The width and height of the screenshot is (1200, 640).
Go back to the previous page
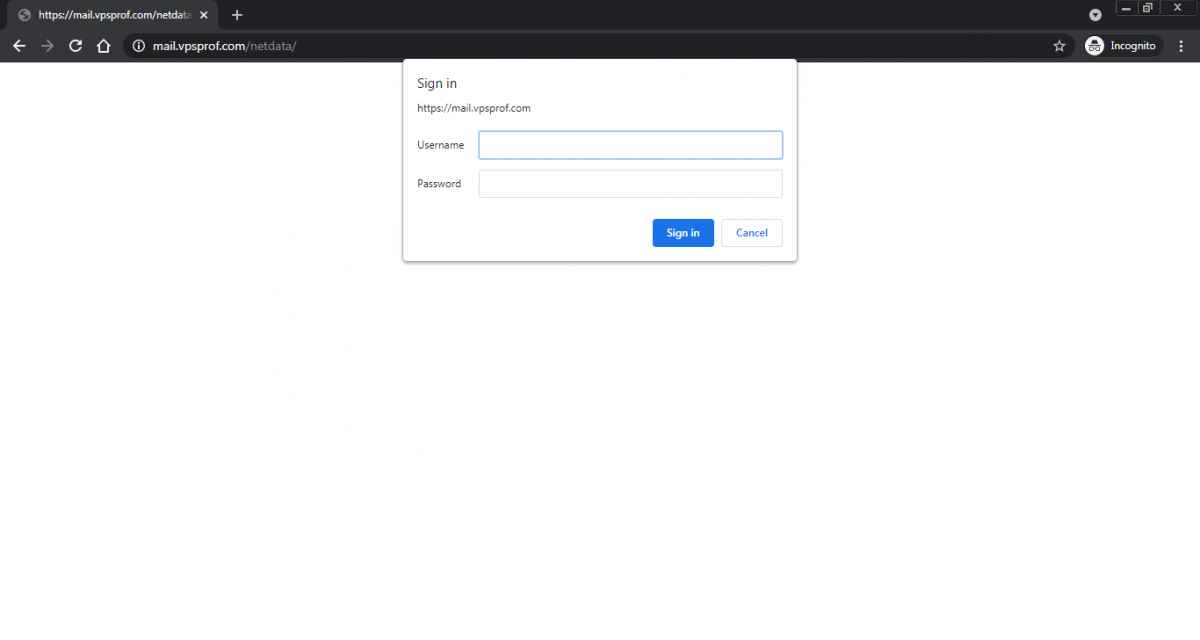(19, 46)
